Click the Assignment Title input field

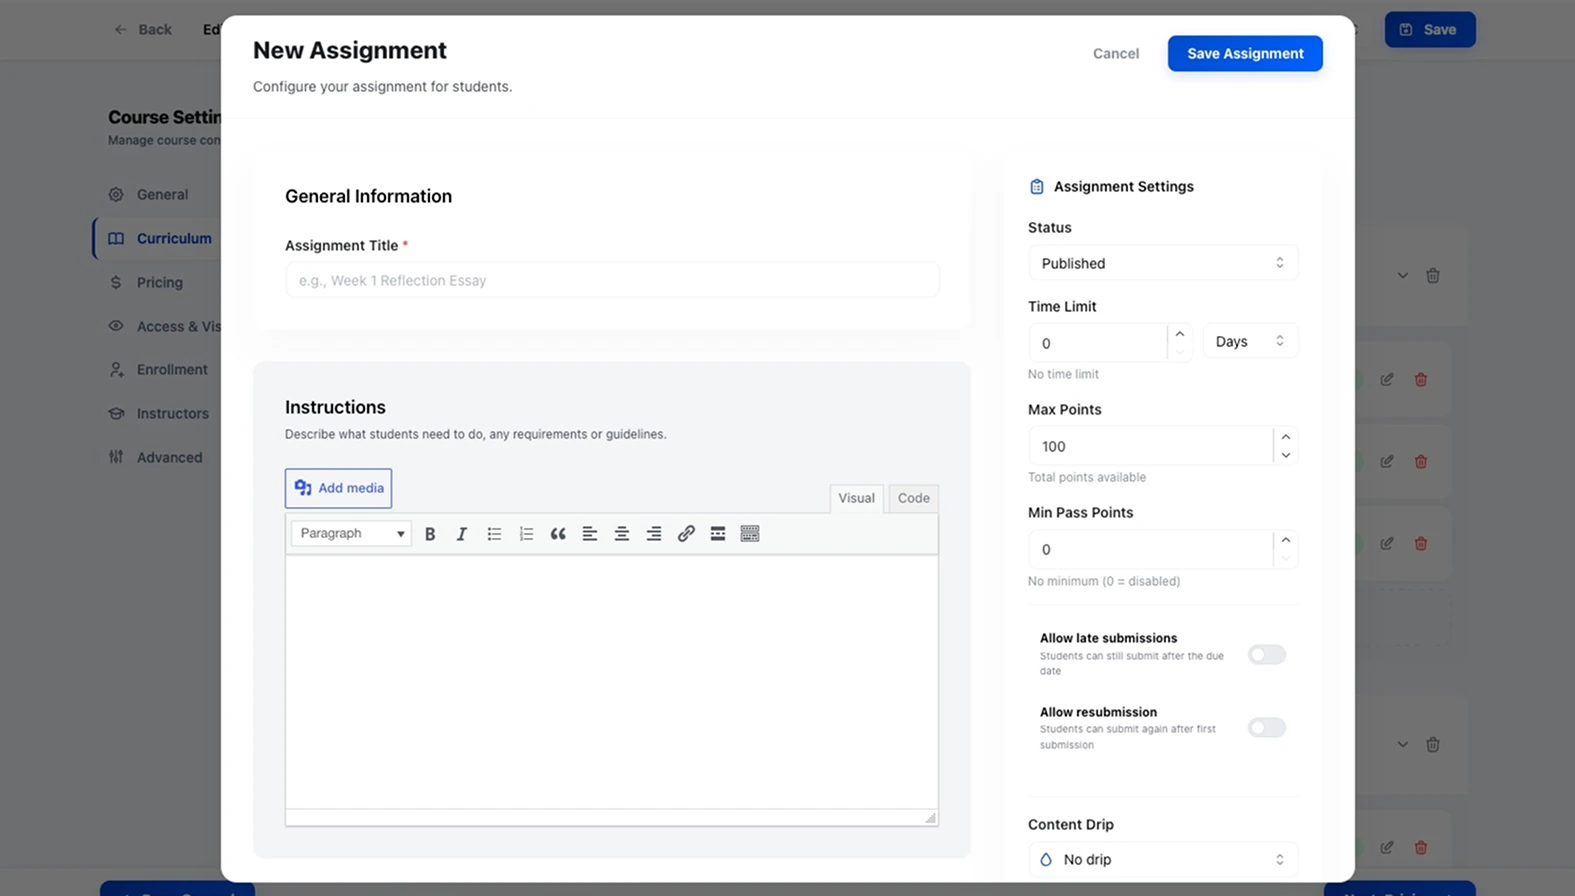click(x=612, y=280)
